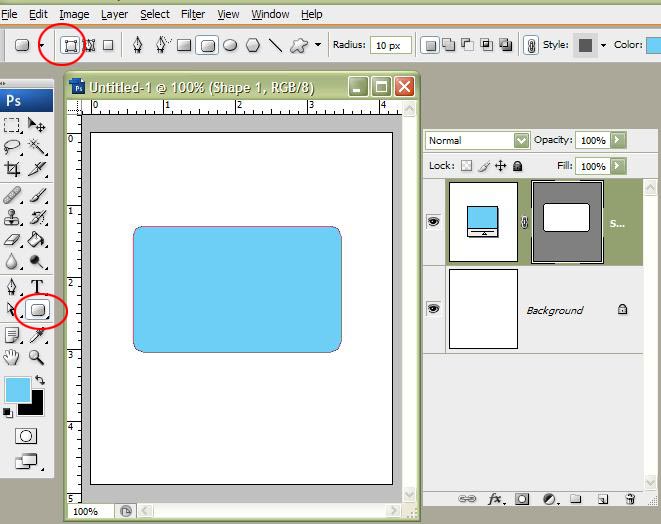The height and width of the screenshot is (524, 661).
Task: Click the Shape layers mode button
Action: [x=70, y=45]
